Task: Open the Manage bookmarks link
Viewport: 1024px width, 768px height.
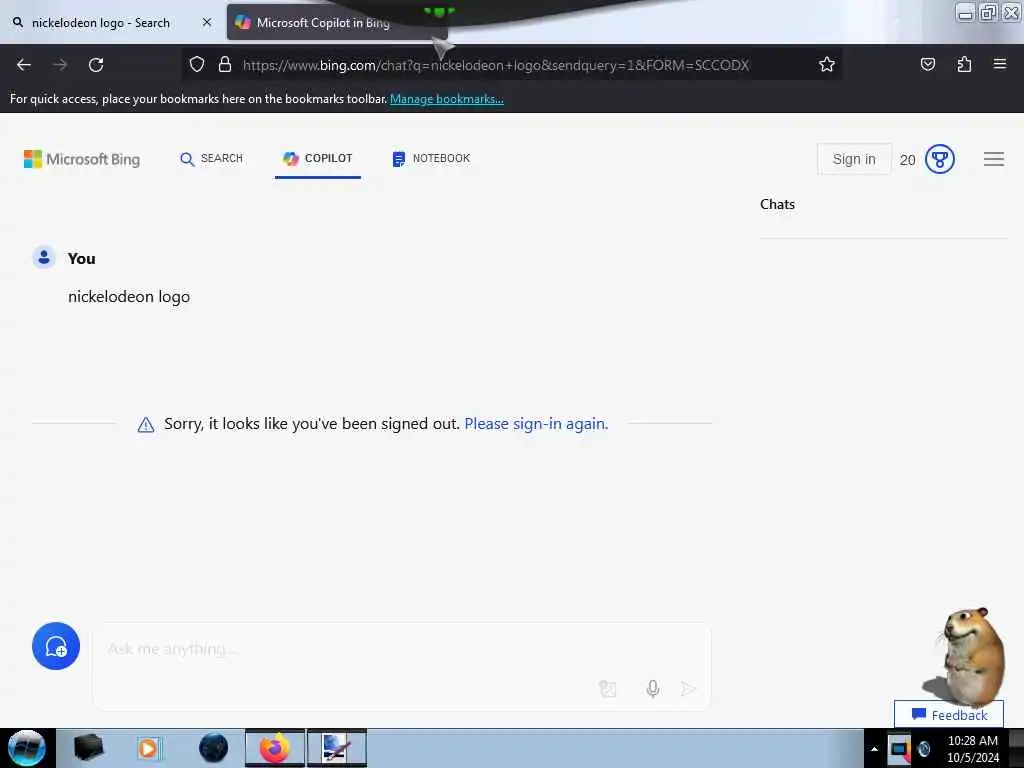Action: tap(447, 99)
